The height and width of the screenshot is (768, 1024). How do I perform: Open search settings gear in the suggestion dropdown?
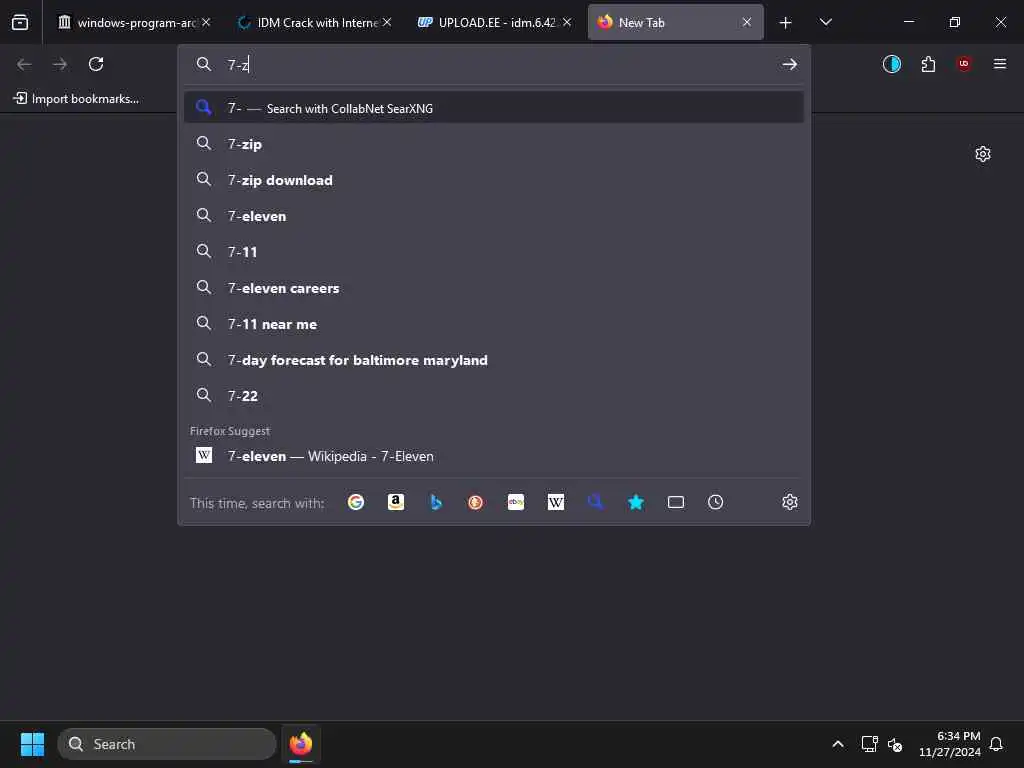790,502
